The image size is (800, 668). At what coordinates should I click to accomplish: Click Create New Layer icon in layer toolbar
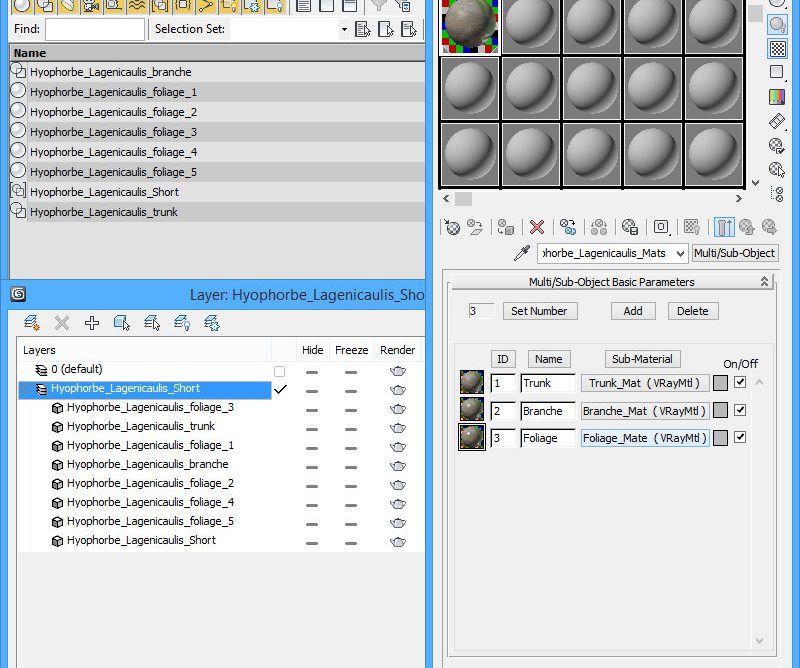[x=32, y=322]
